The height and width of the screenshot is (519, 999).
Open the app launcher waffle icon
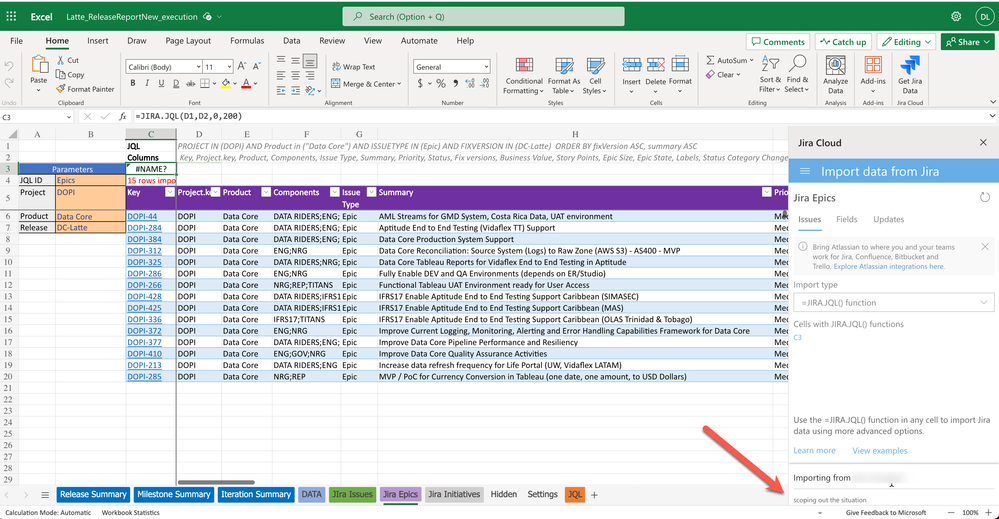(11, 17)
